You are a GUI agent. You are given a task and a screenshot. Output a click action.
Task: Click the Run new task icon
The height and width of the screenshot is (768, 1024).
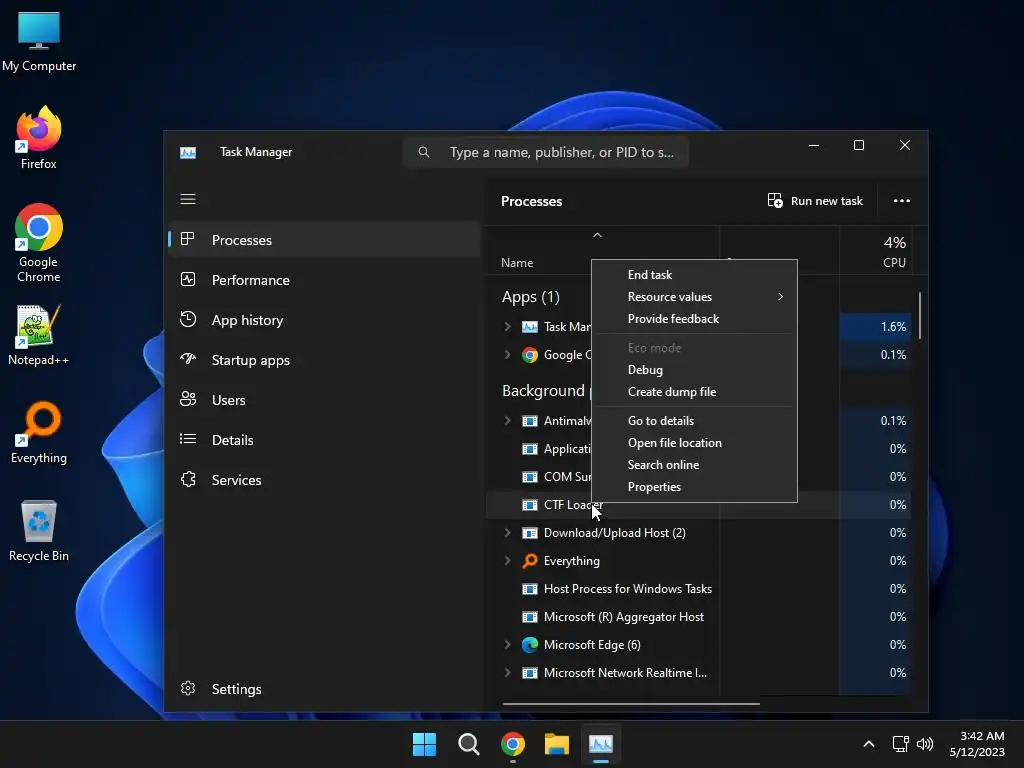tap(775, 200)
